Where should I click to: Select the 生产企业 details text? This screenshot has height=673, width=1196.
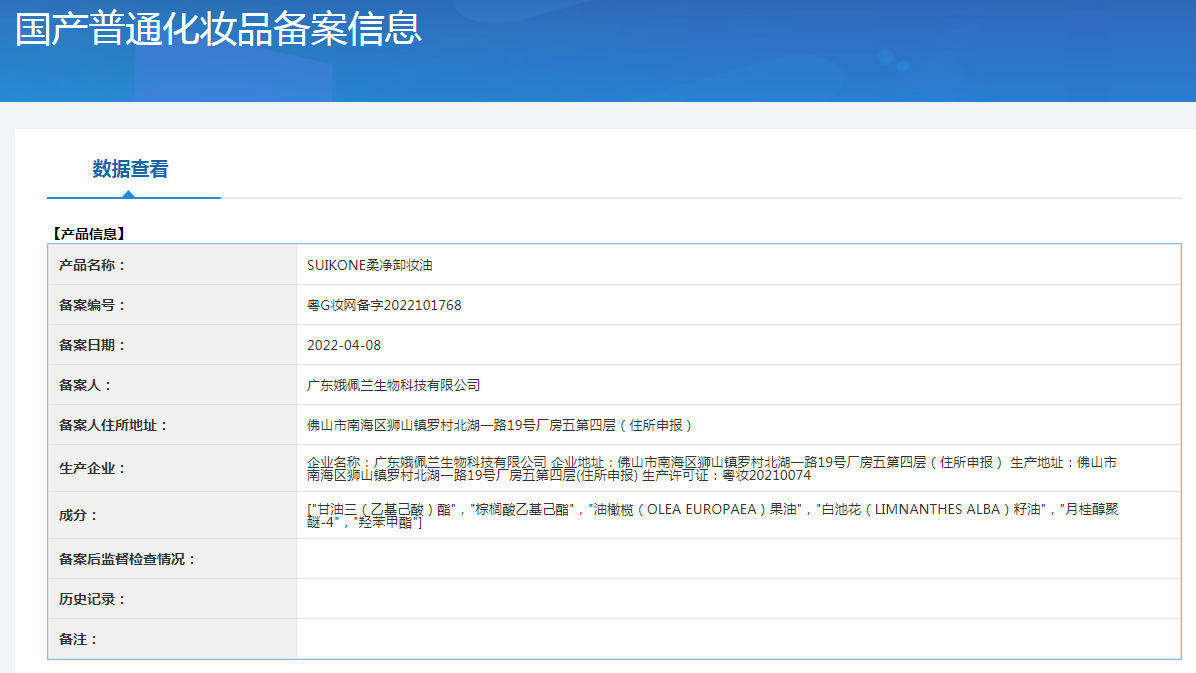712,469
